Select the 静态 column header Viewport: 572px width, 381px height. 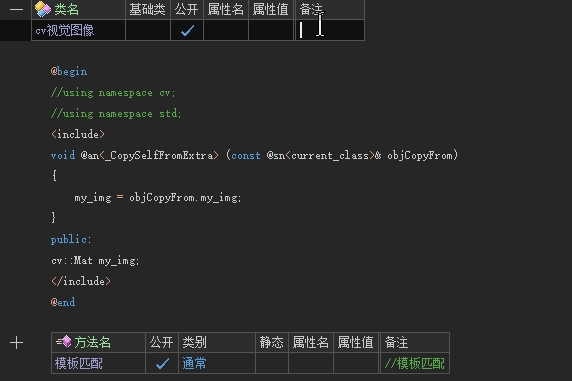pos(272,342)
